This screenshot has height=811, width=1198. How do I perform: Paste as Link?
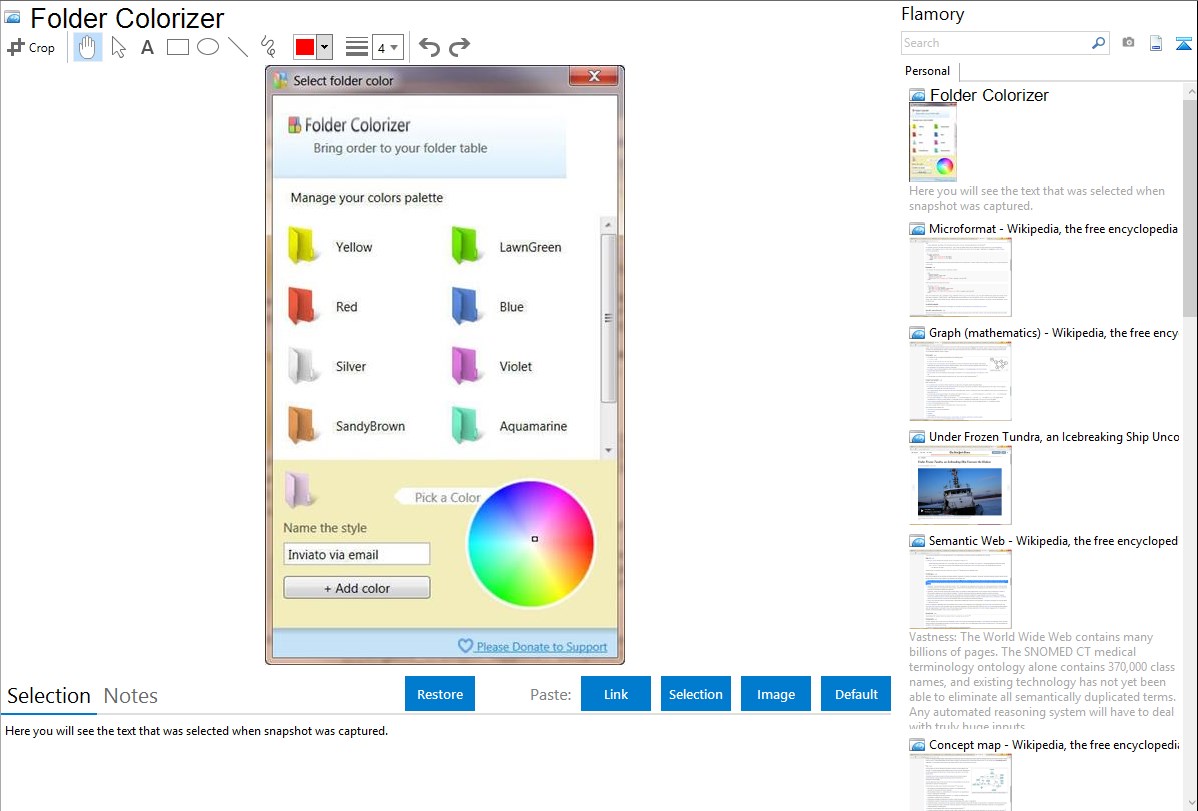point(616,694)
